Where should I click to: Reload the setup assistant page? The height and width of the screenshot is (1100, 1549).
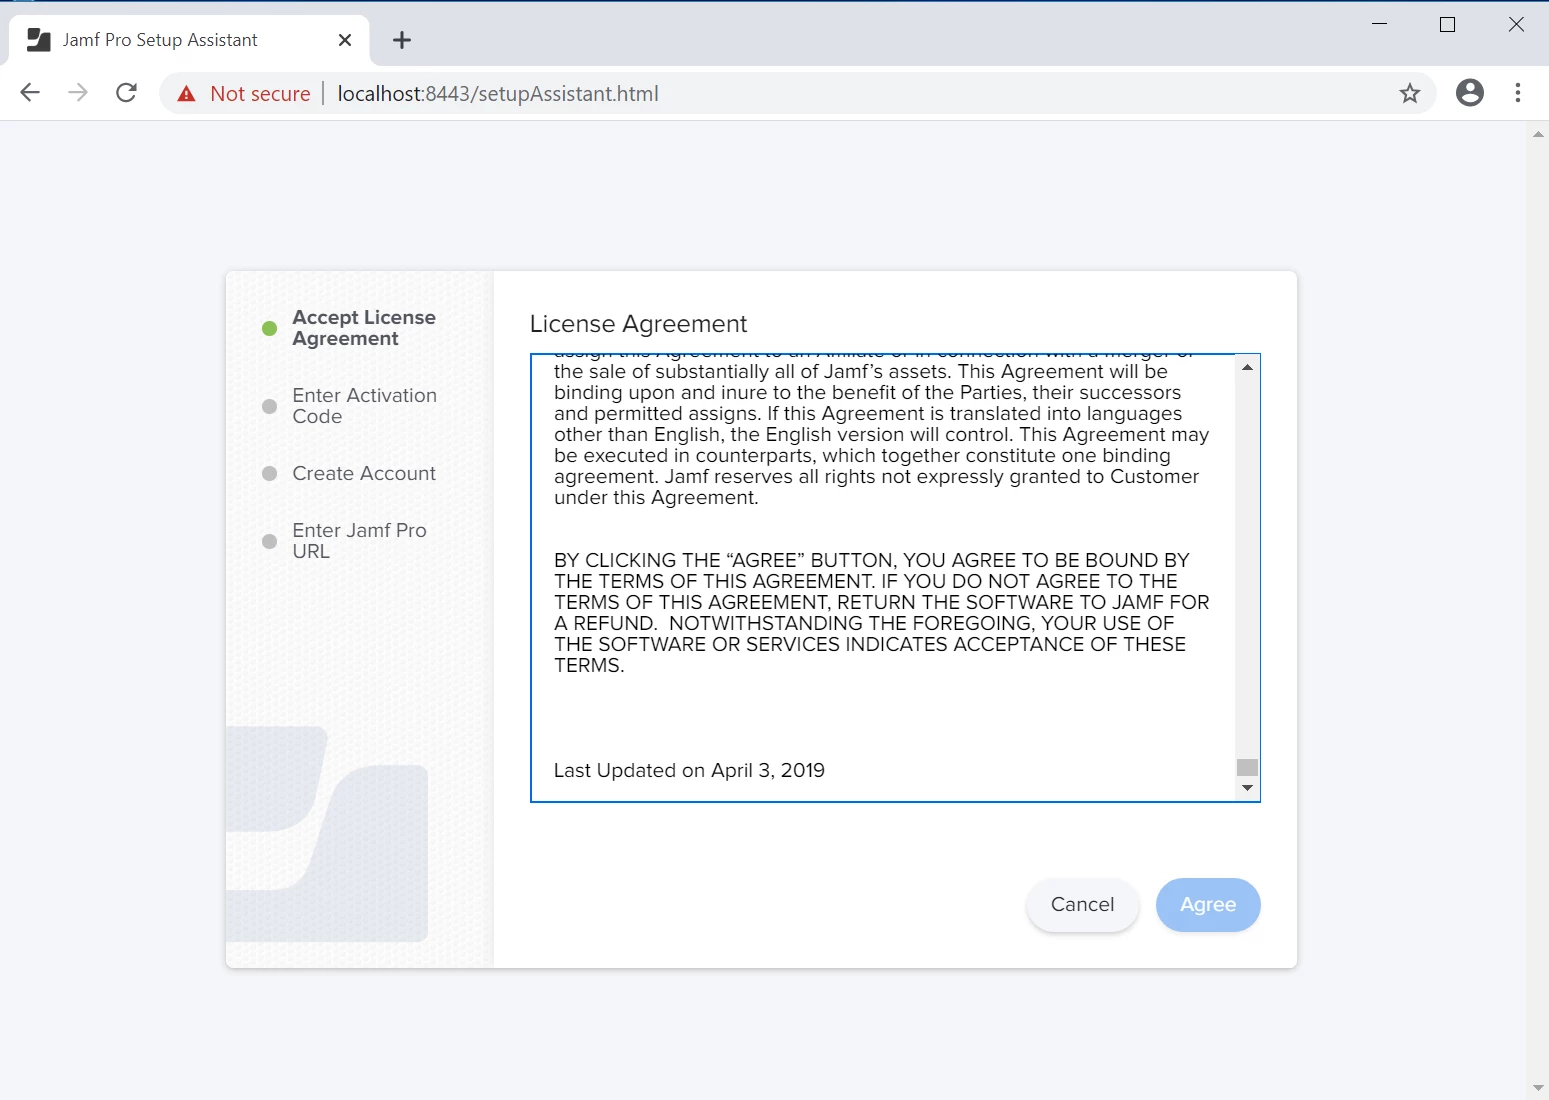click(x=126, y=93)
